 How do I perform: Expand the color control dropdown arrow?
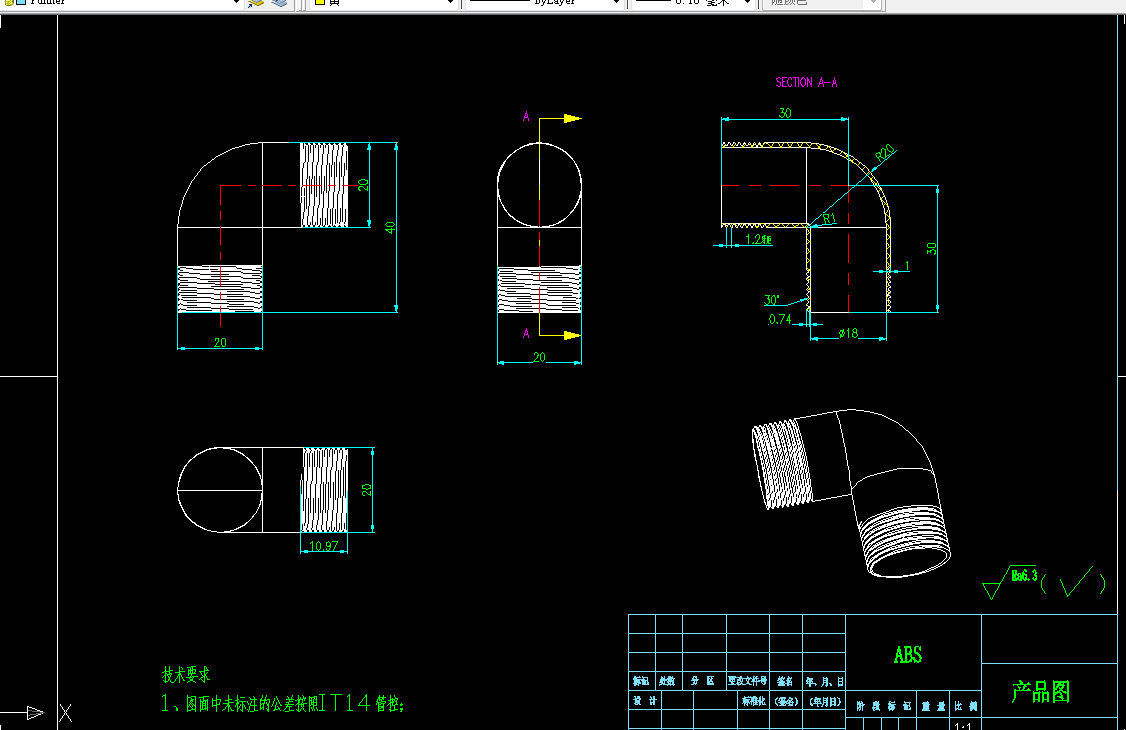tap(450, 3)
